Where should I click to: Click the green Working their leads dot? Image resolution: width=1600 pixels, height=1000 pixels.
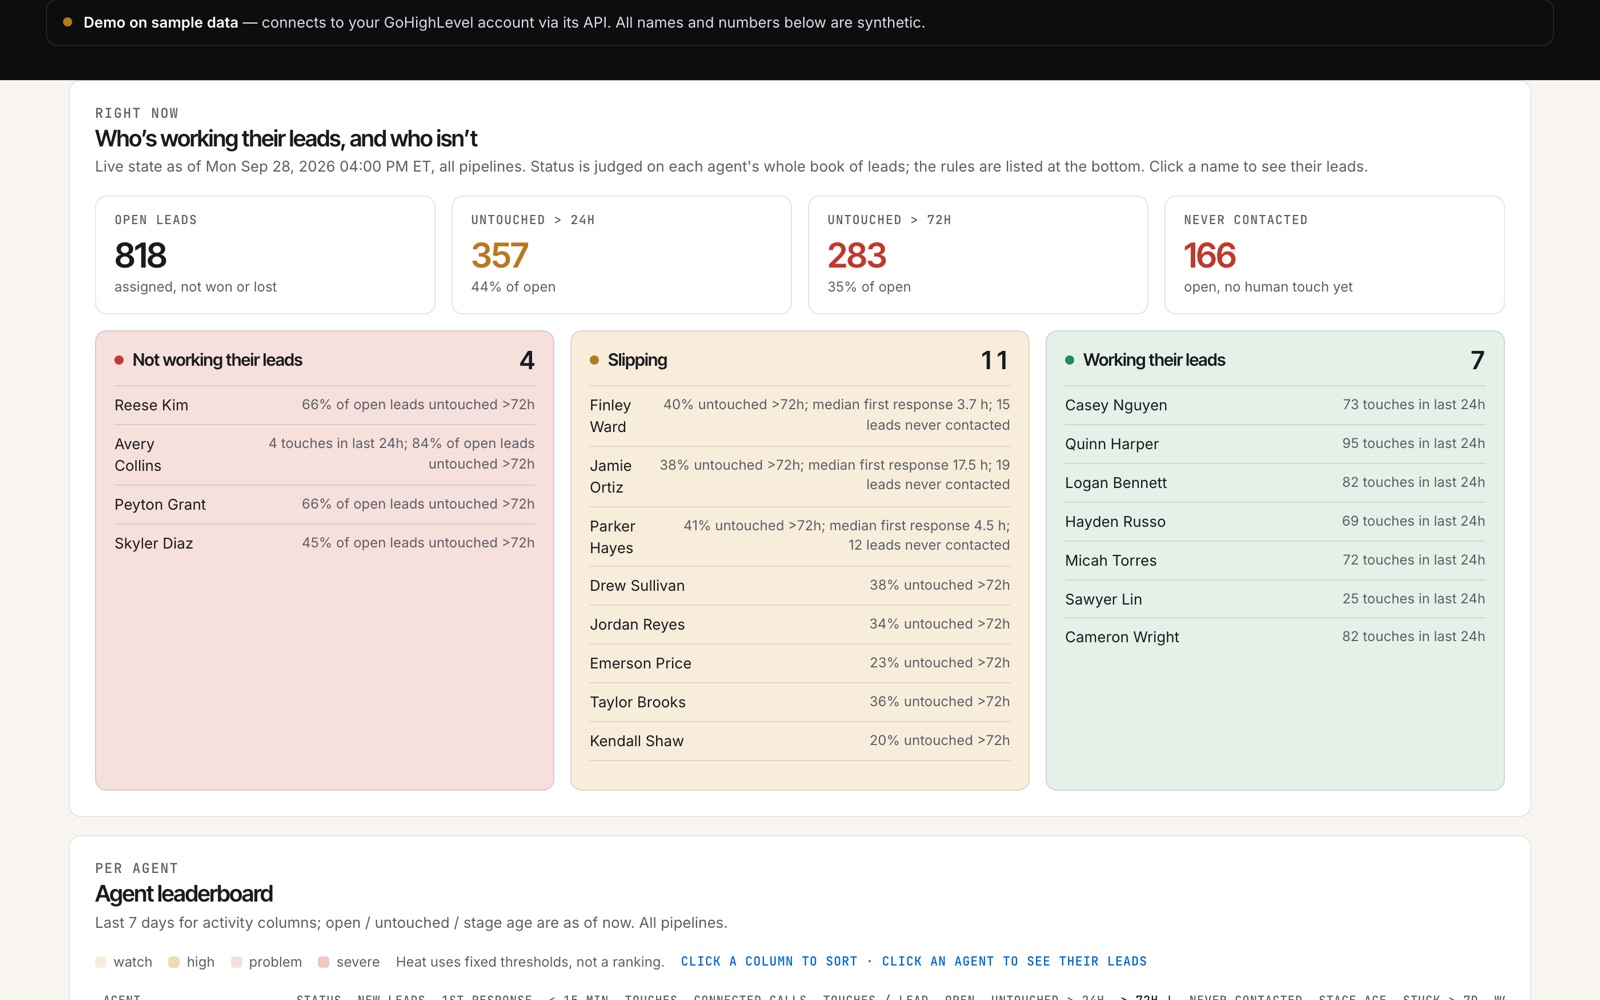pyautogui.click(x=1070, y=360)
